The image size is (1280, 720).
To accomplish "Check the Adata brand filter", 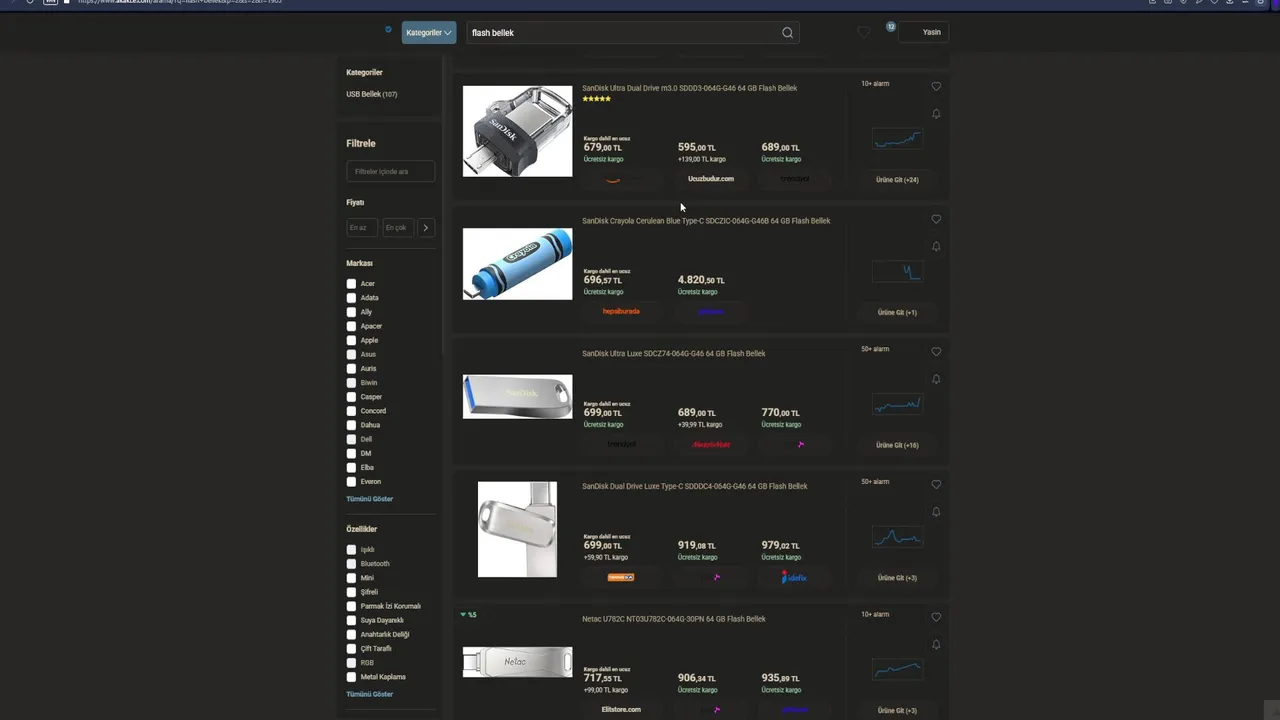I will (351, 298).
